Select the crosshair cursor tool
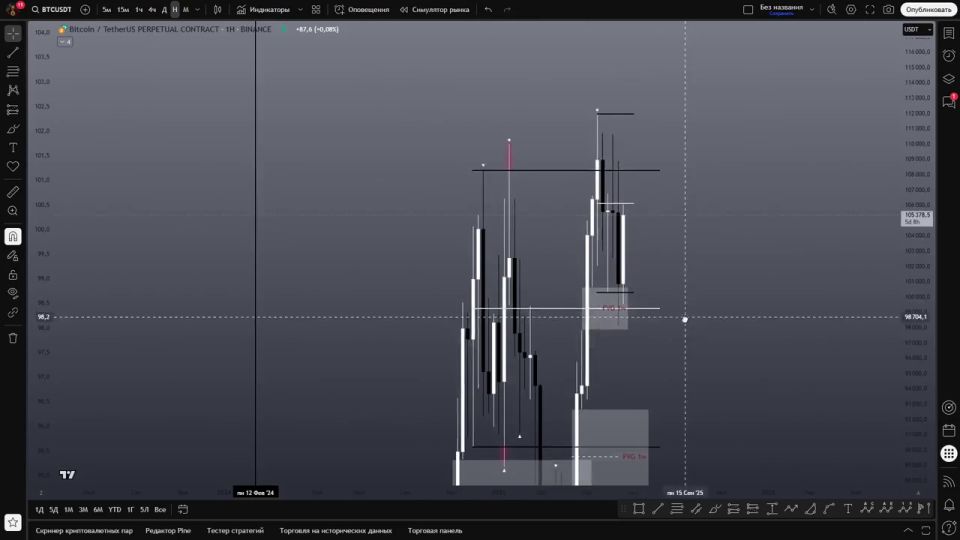This screenshot has height=540, width=960. 13,33
